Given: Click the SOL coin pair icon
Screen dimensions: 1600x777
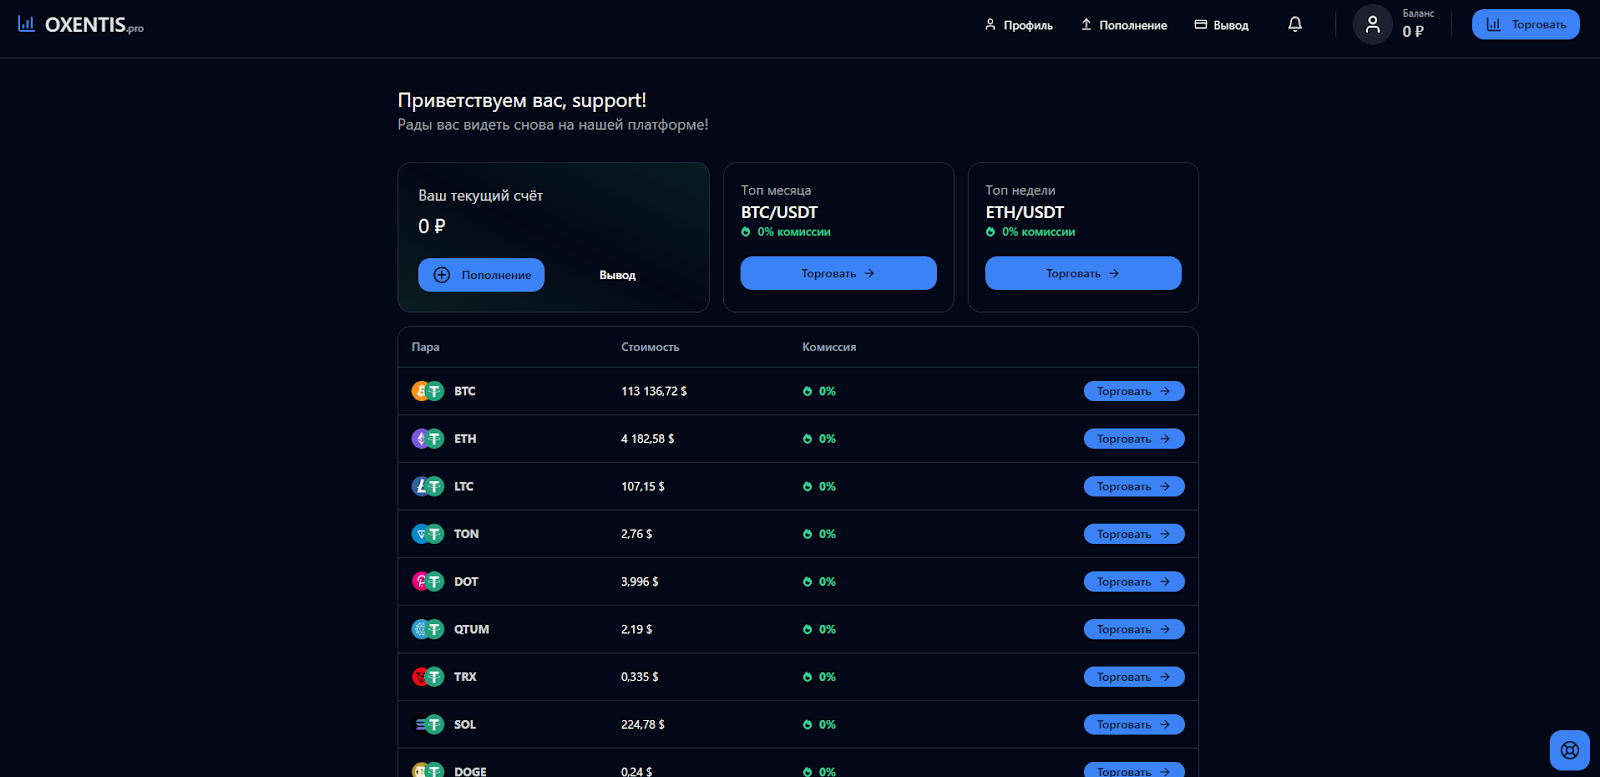Looking at the screenshot, I should tap(427, 725).
